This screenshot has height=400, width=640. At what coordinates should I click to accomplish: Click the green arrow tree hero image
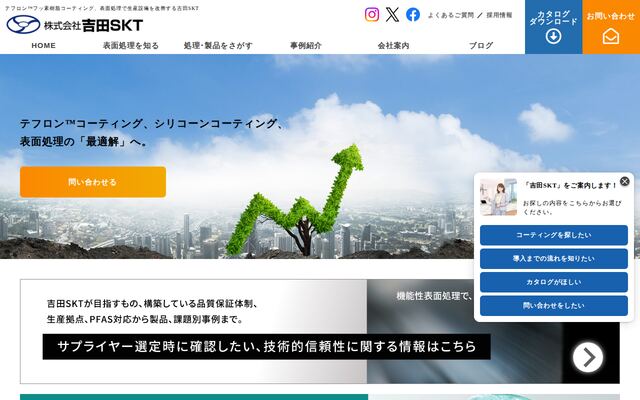coord(294,200)
